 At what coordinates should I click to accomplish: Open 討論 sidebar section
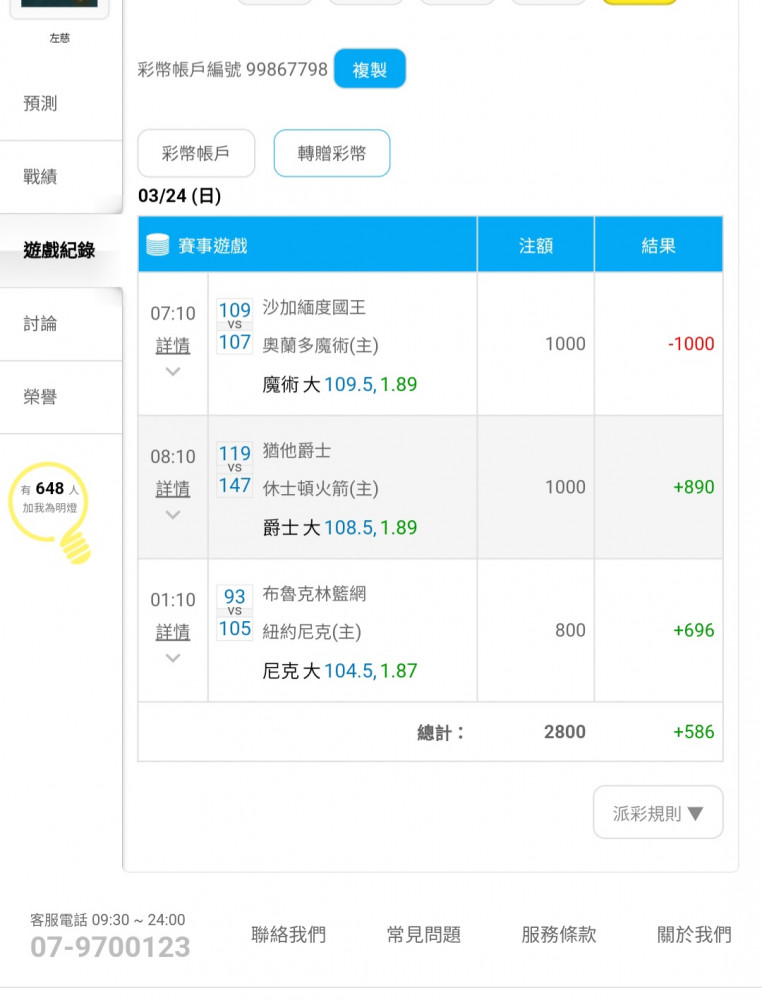click(40, 323)
